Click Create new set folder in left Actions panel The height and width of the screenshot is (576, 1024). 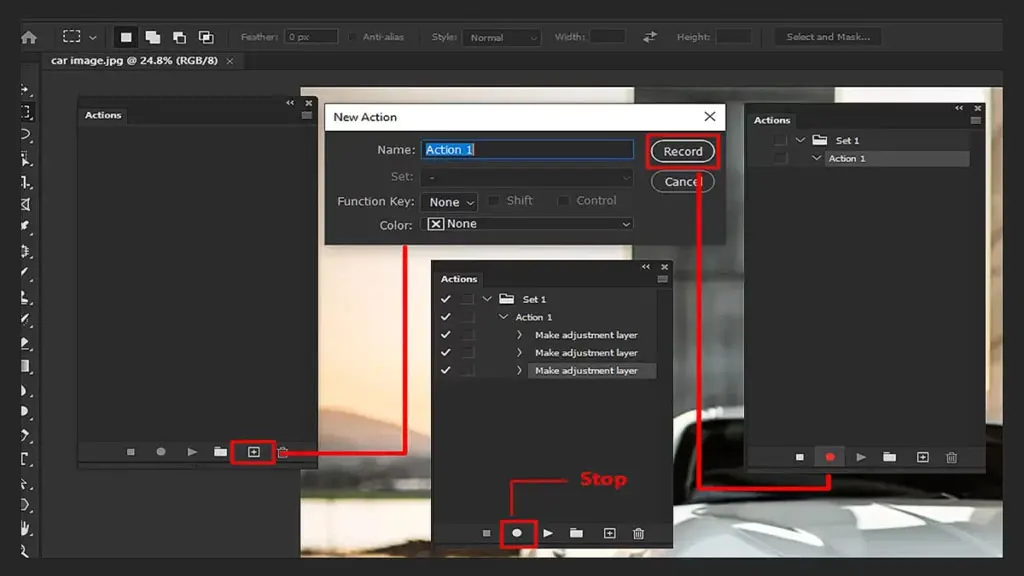[x=221, y=452]
